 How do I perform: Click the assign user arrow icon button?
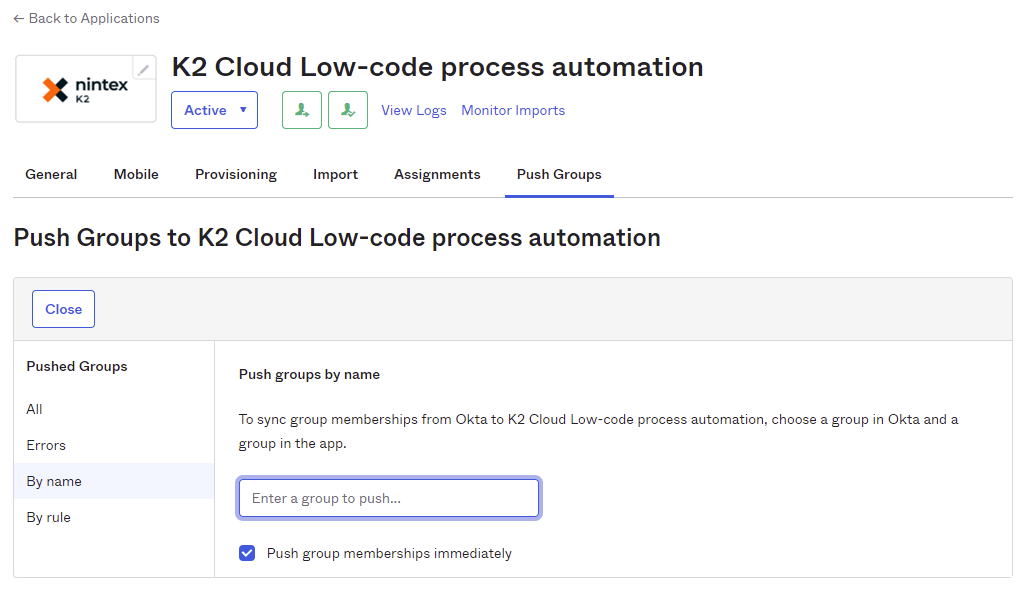pos(302,110)
